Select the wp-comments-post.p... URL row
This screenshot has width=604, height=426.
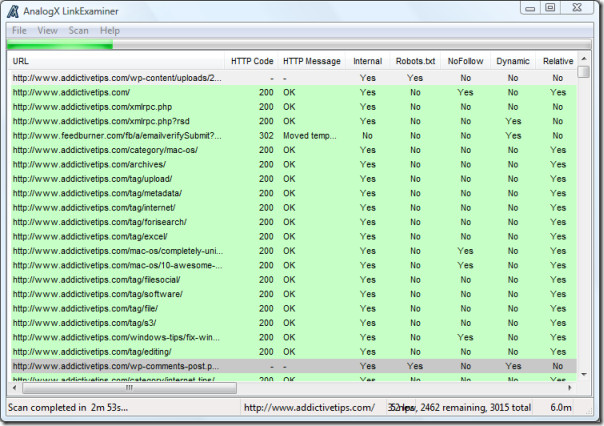click(x=293, y=366)
